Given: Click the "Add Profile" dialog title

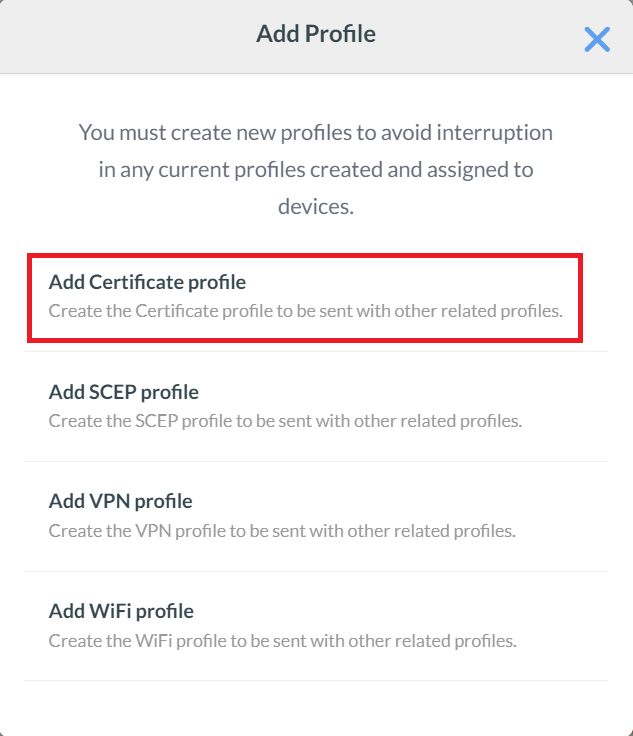Looking at the screenshot, I should click(x=316, y=34).
